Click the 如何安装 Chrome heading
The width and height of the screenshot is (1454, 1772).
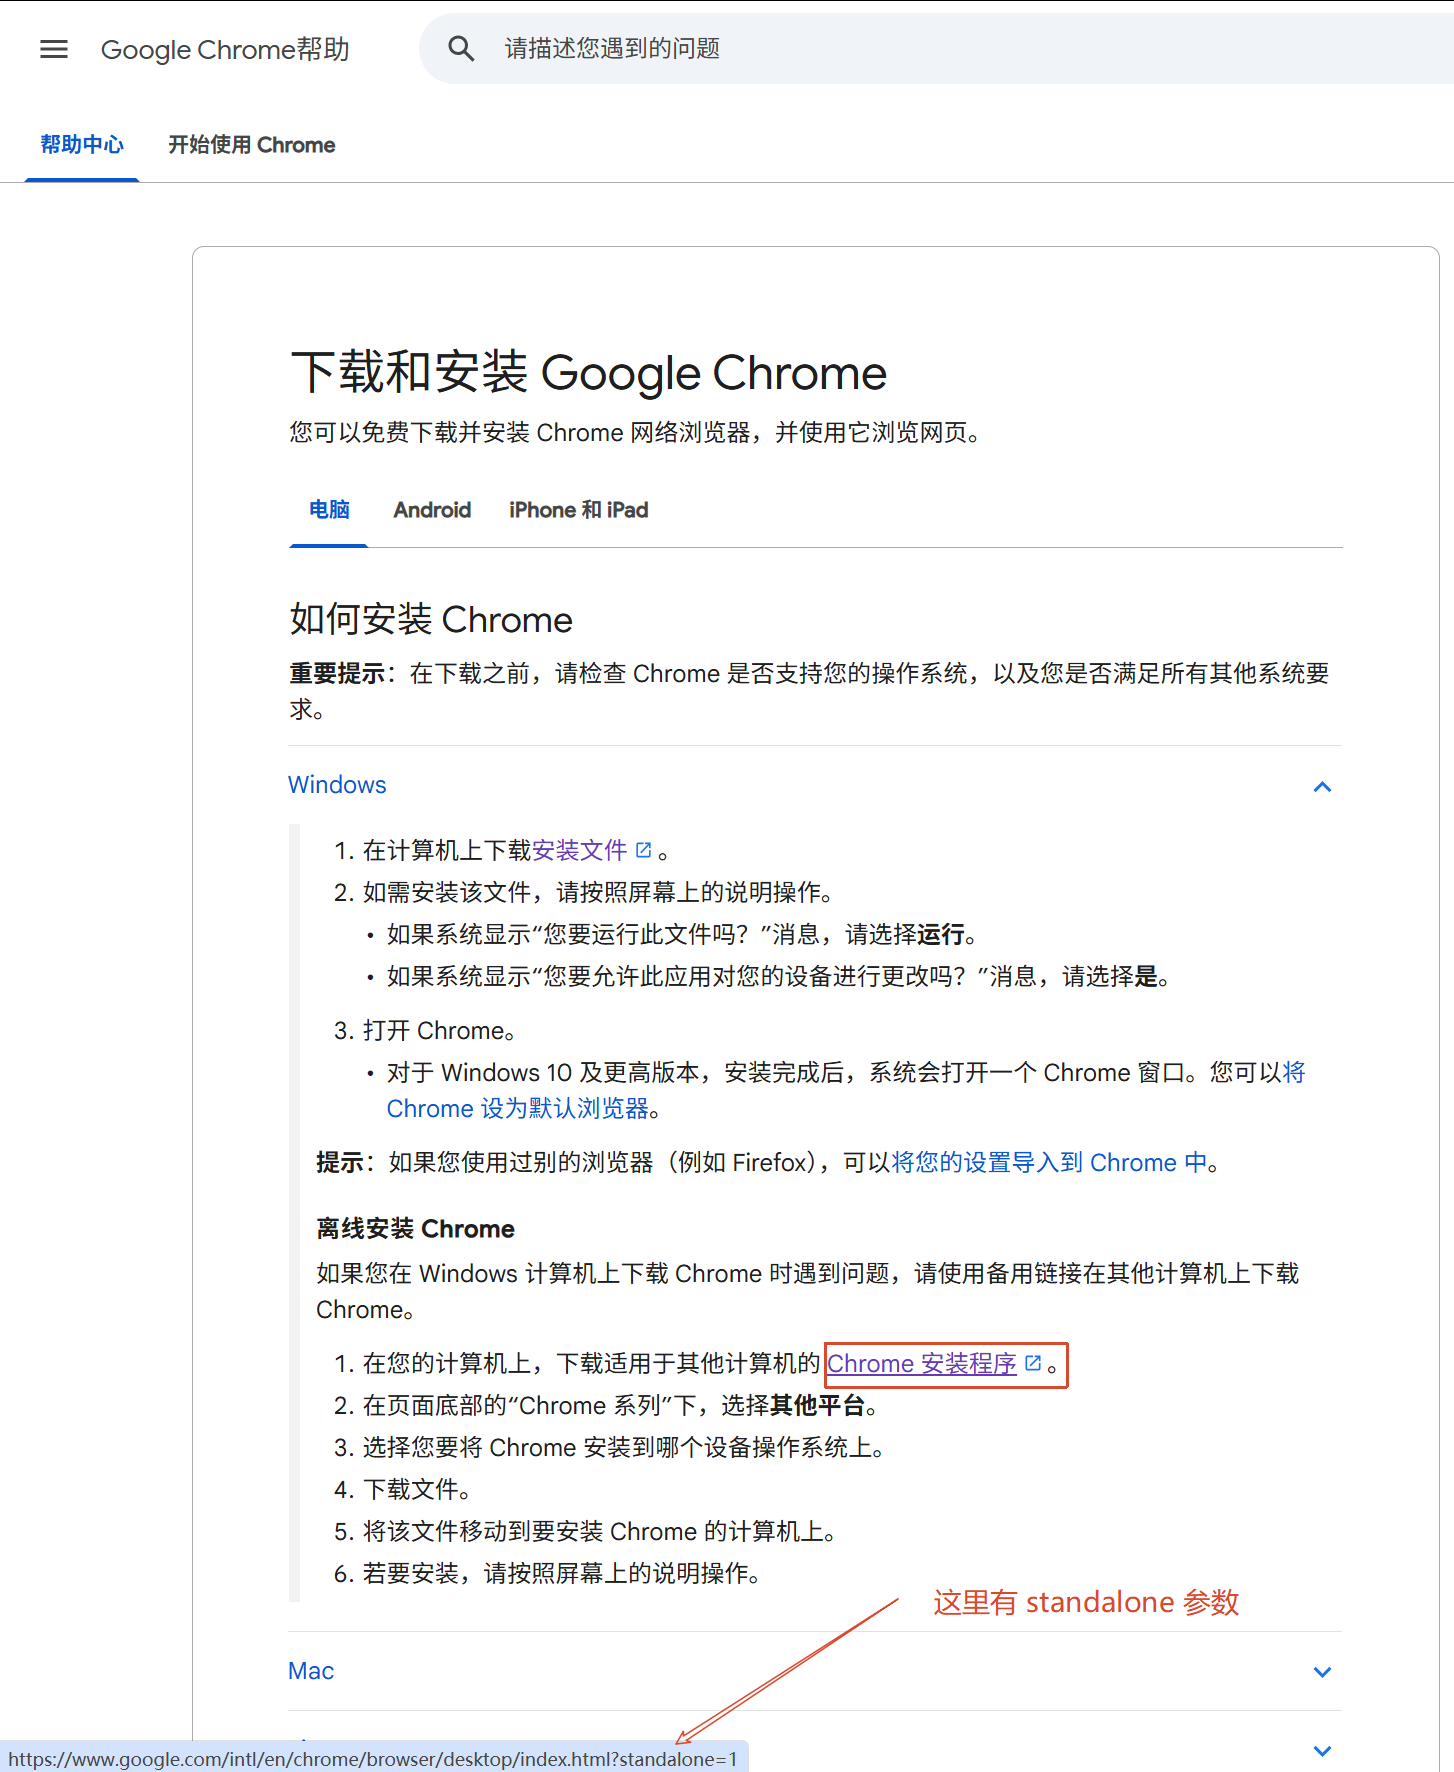coord(431,620)
